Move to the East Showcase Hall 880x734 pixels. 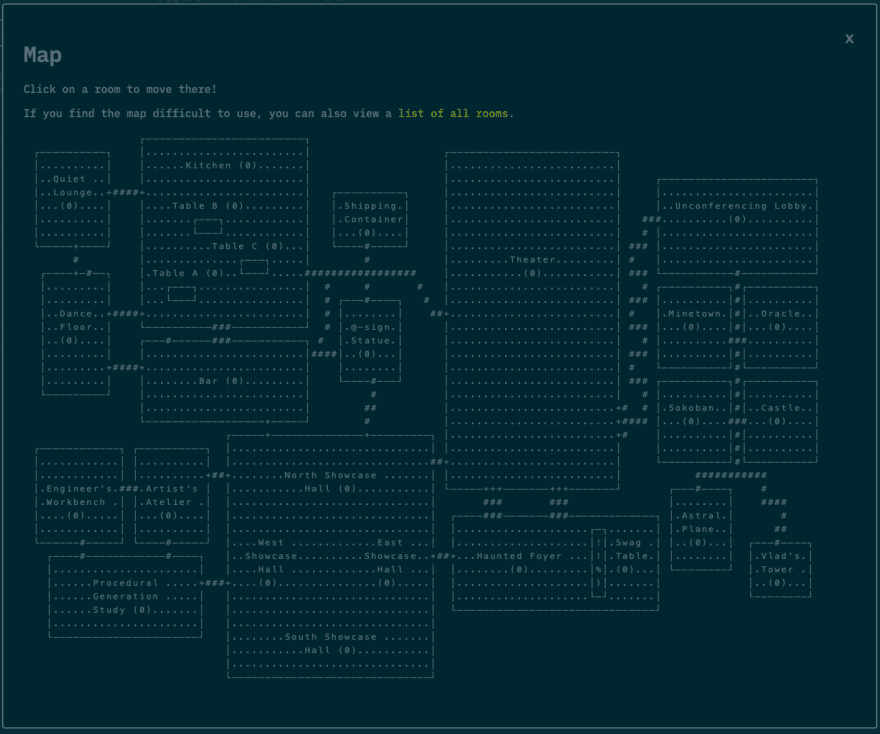(390, 563)
